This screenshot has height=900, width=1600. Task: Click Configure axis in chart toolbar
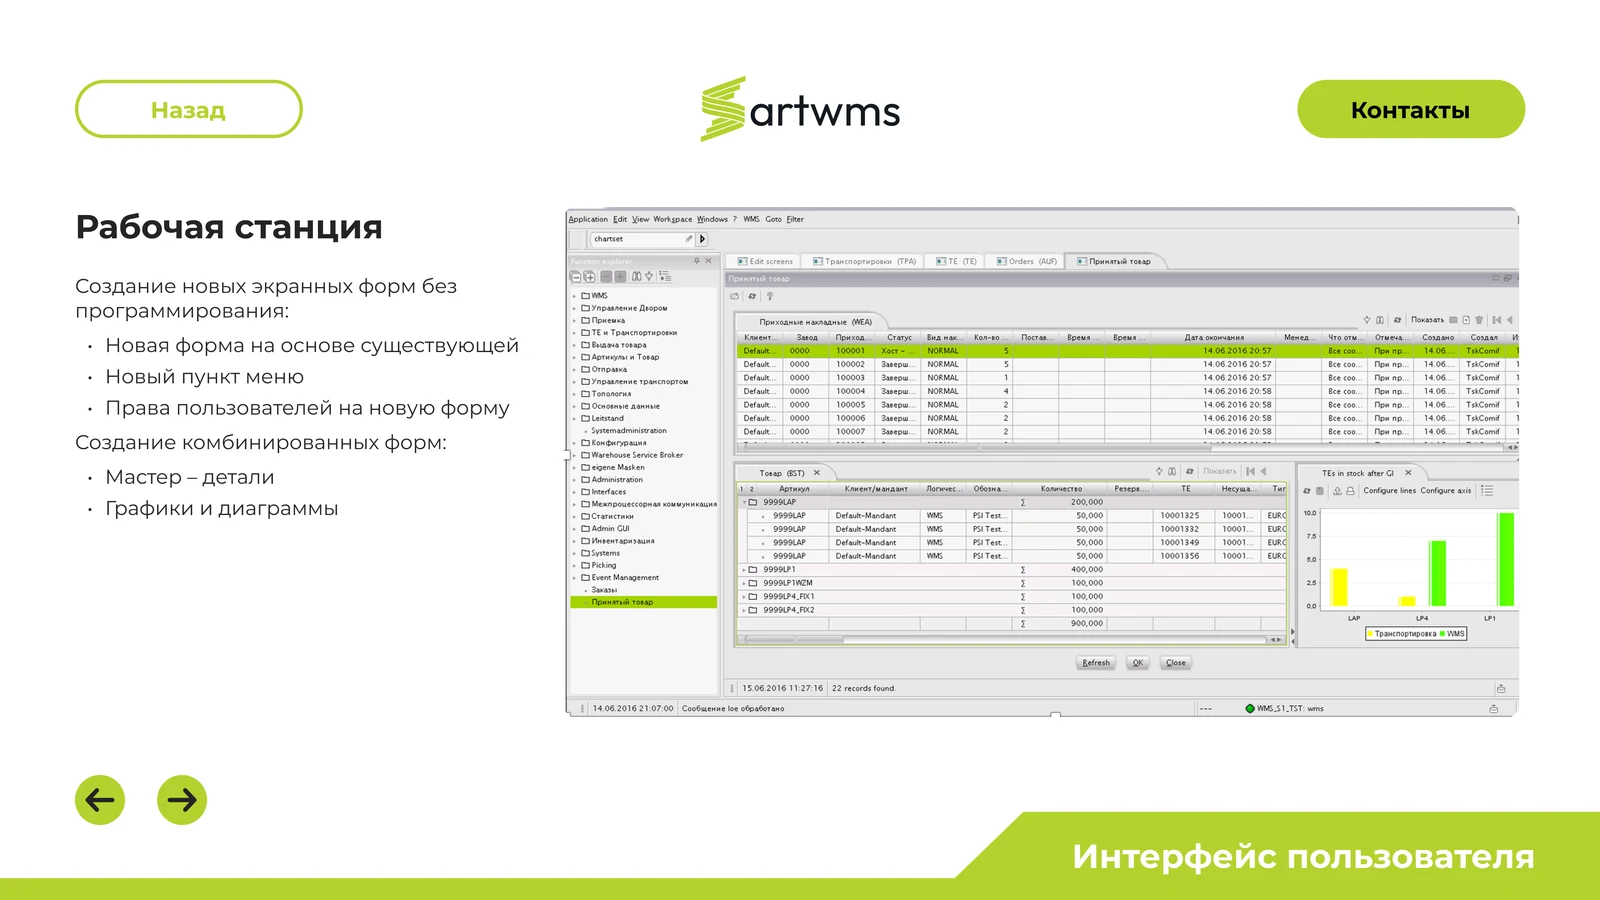click(1446, 491)
